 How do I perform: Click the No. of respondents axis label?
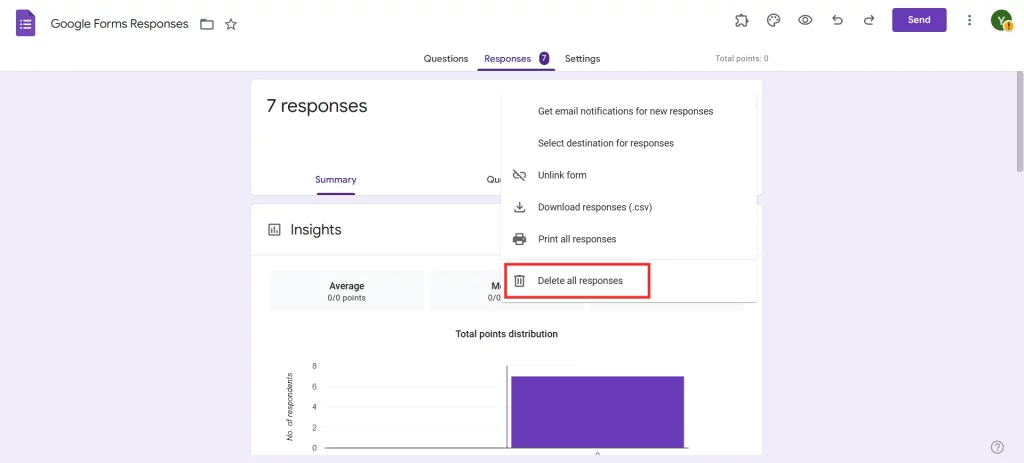[x=290, y=407]
